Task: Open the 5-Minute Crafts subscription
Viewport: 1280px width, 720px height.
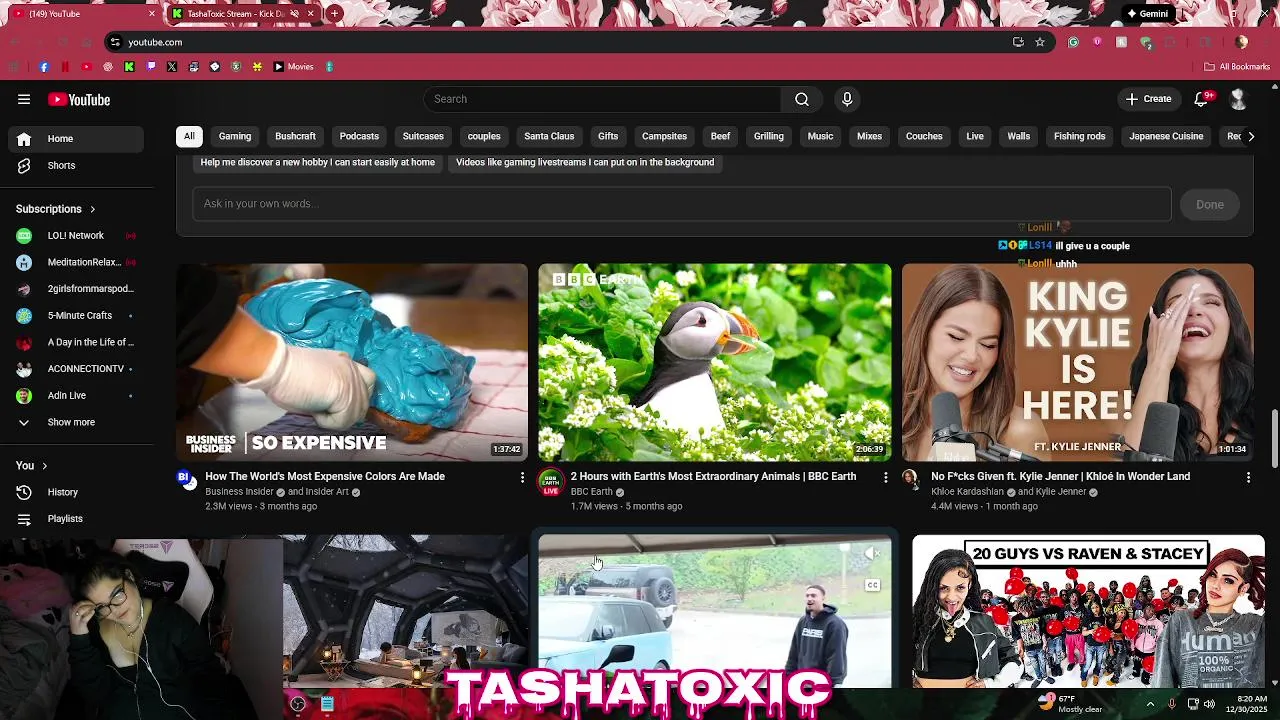Action: 78,316
